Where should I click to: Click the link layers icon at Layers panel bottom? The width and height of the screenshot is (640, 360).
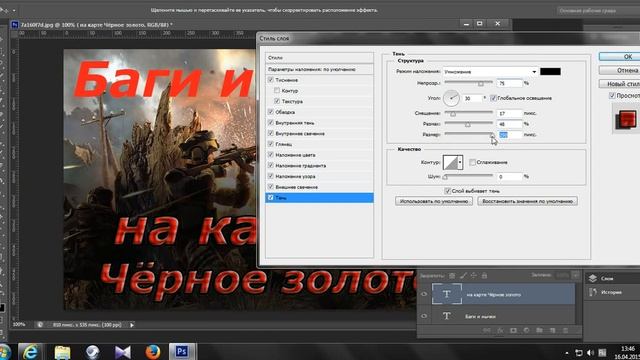click(x=487, y=330)
